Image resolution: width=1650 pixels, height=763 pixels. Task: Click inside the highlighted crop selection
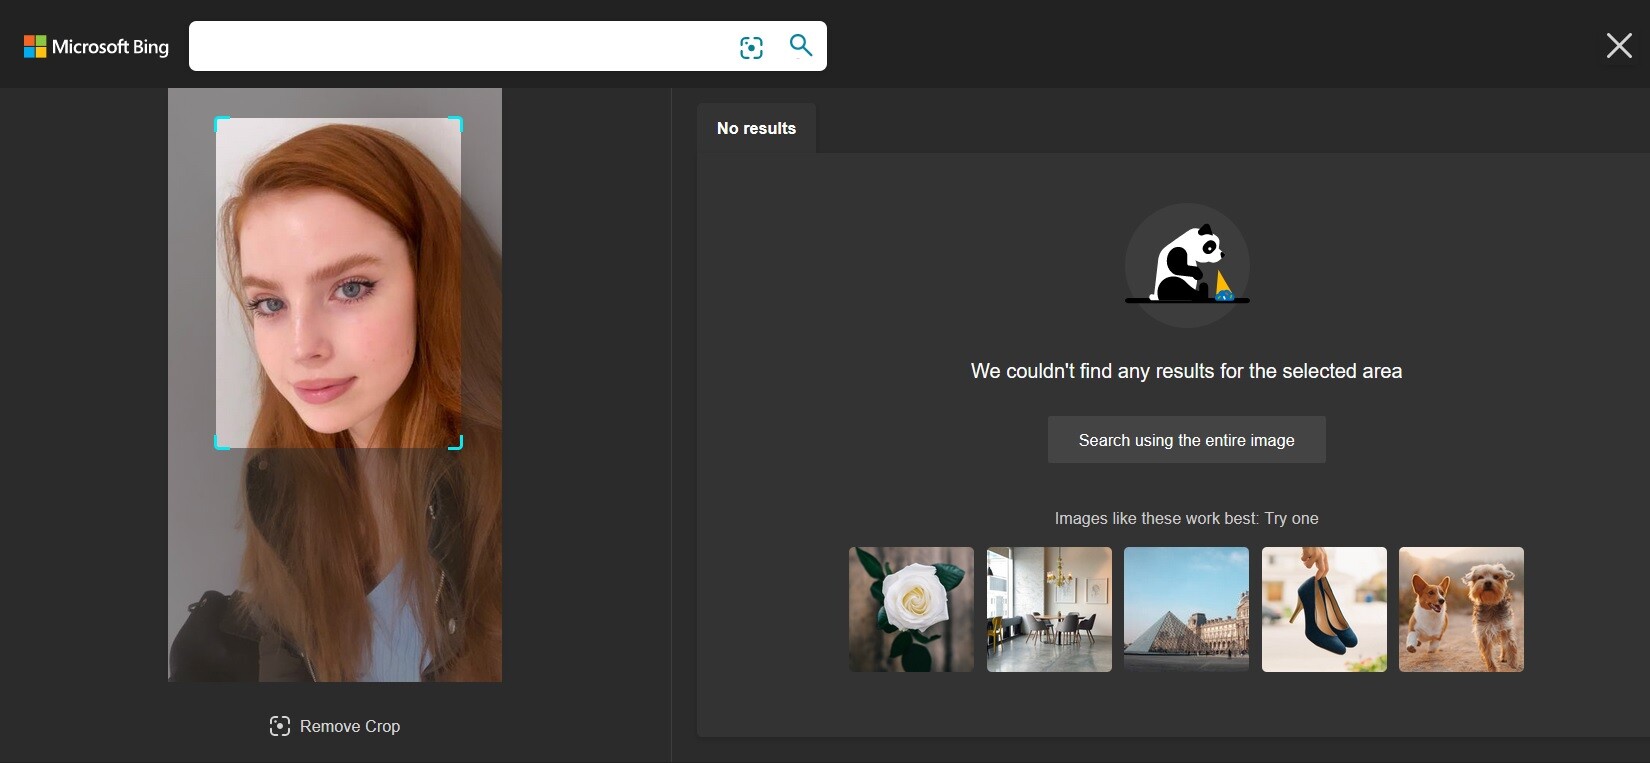[338, 283]
